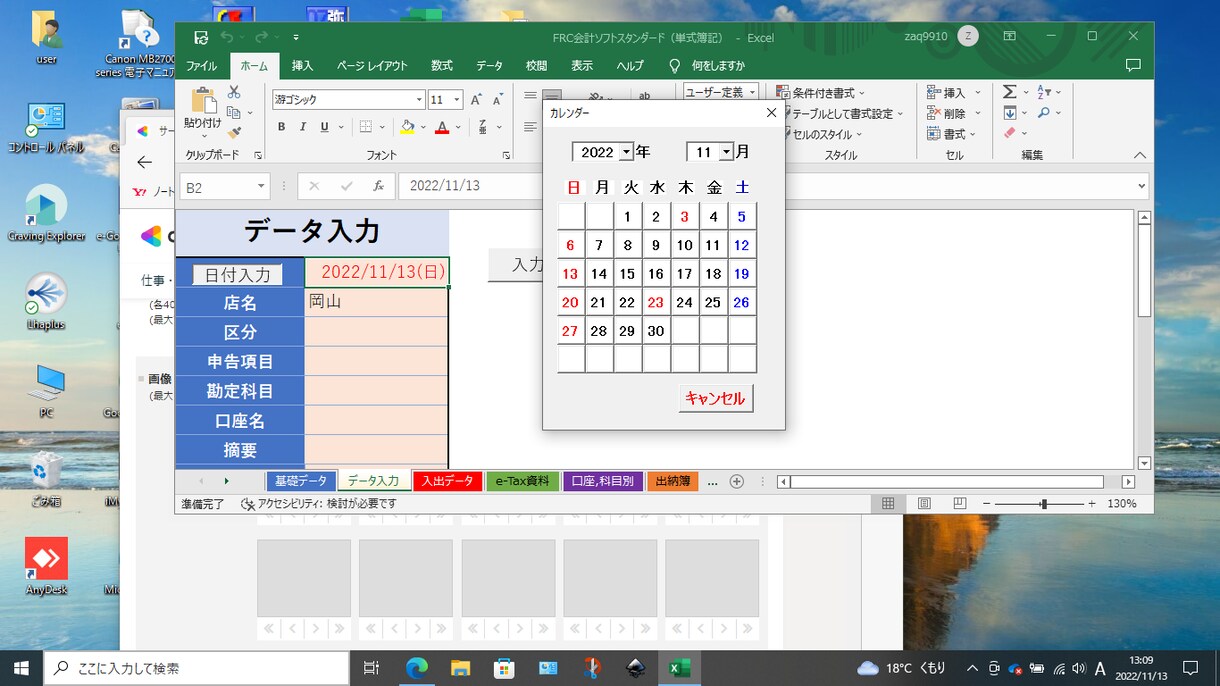Save the workbook from quick access toolbar
The image size is (1220, 686).
point(201,37)
